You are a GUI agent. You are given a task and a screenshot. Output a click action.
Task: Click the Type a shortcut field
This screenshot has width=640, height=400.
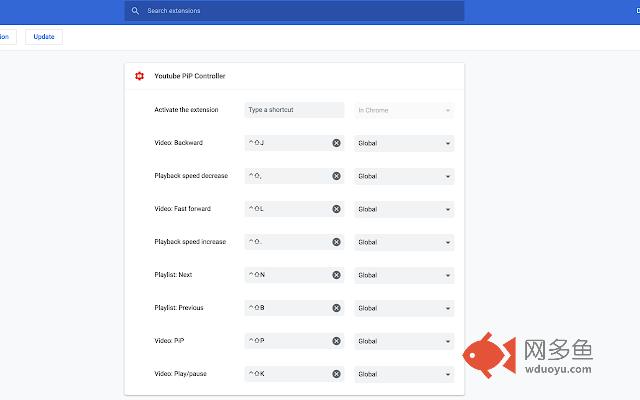(294, 110)
